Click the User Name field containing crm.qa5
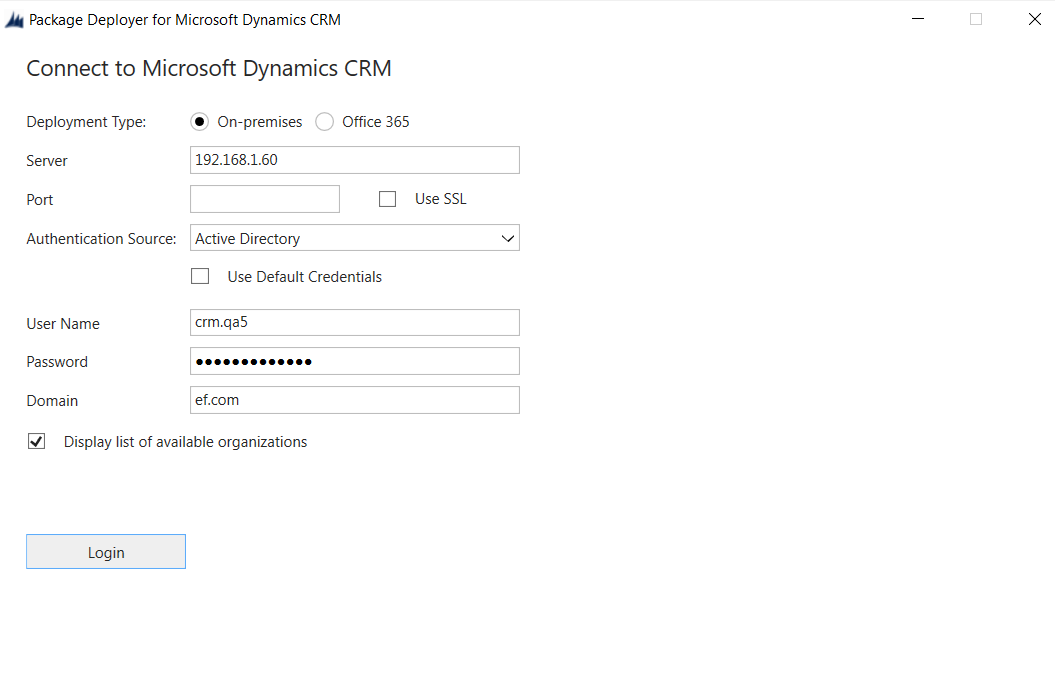This screenshot has height=694, width=1055. 354,323
